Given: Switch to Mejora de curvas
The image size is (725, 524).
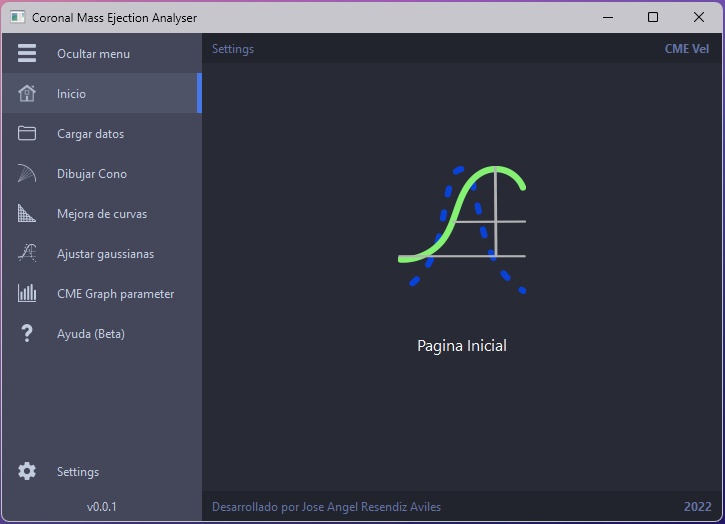Looking at the screenshot, I should click(102, 214).
